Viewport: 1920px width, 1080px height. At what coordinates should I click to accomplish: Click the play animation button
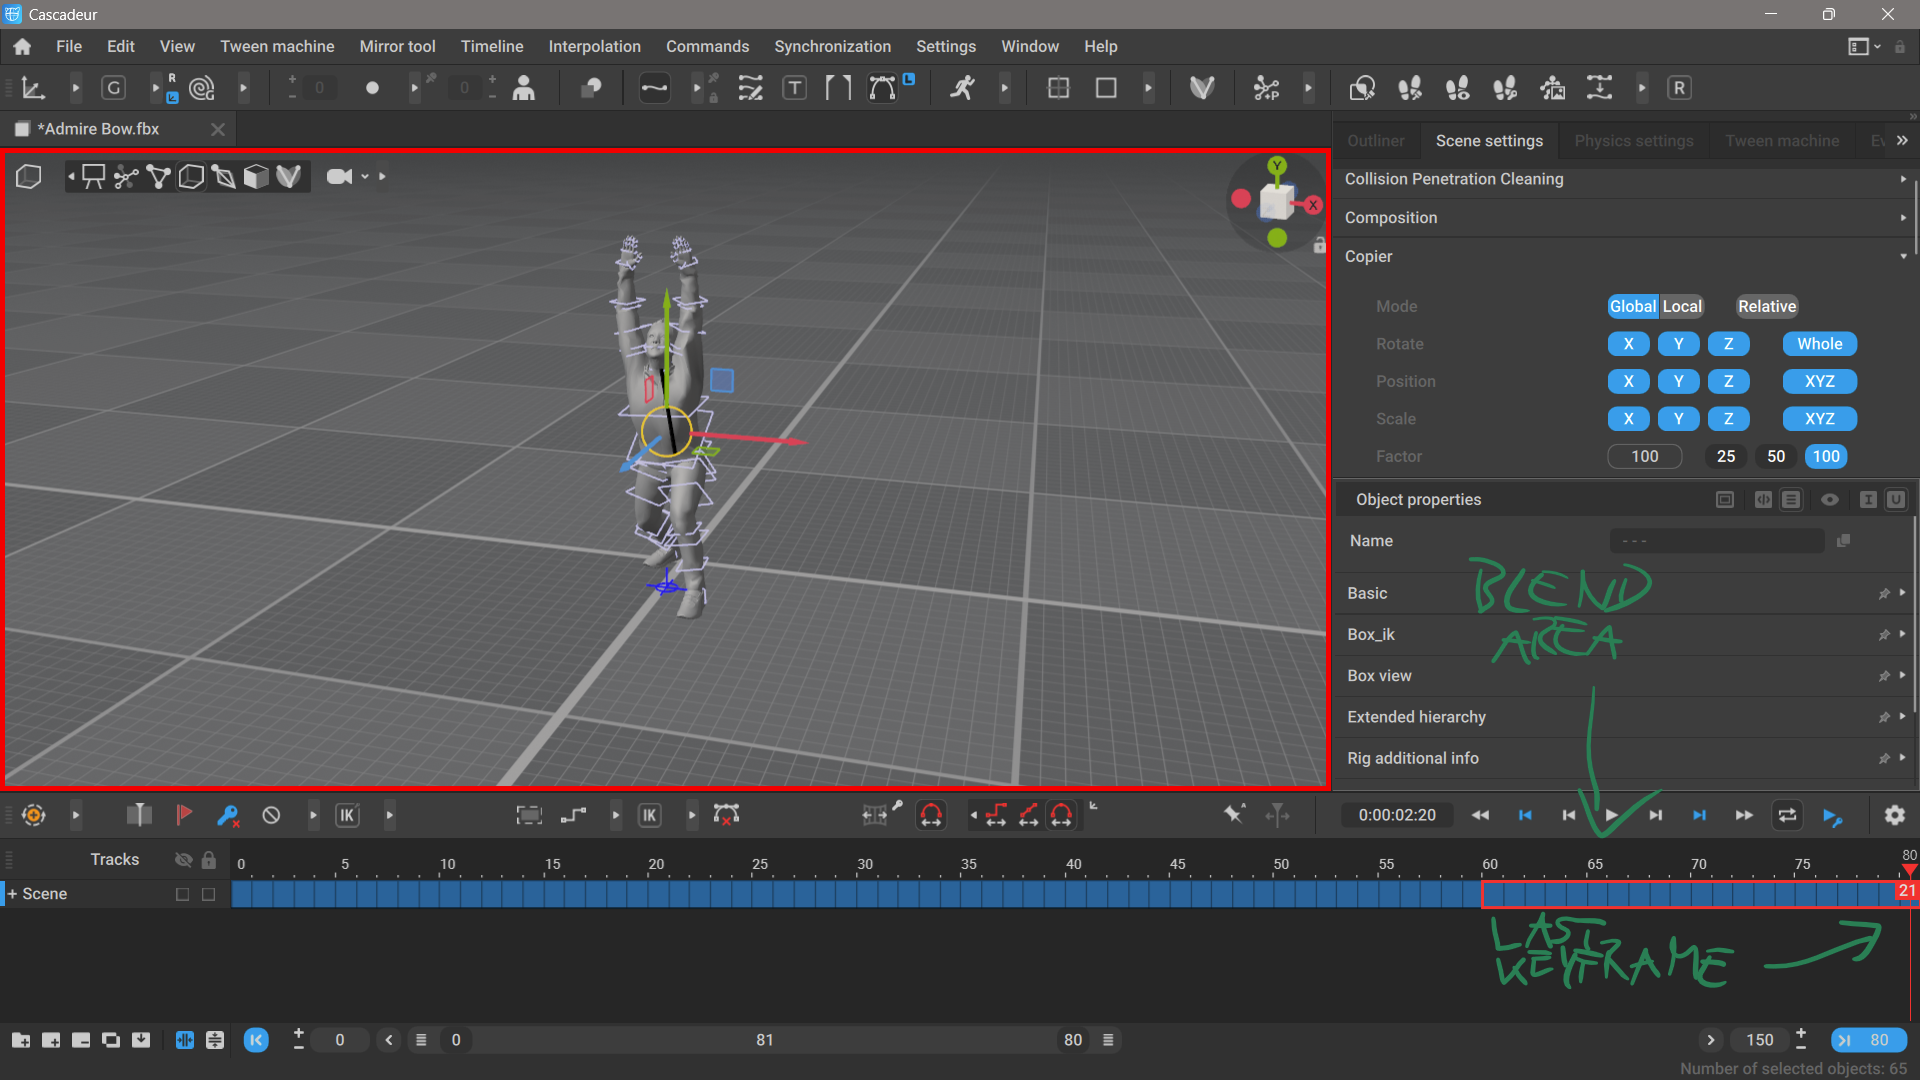pos(1611,815)
